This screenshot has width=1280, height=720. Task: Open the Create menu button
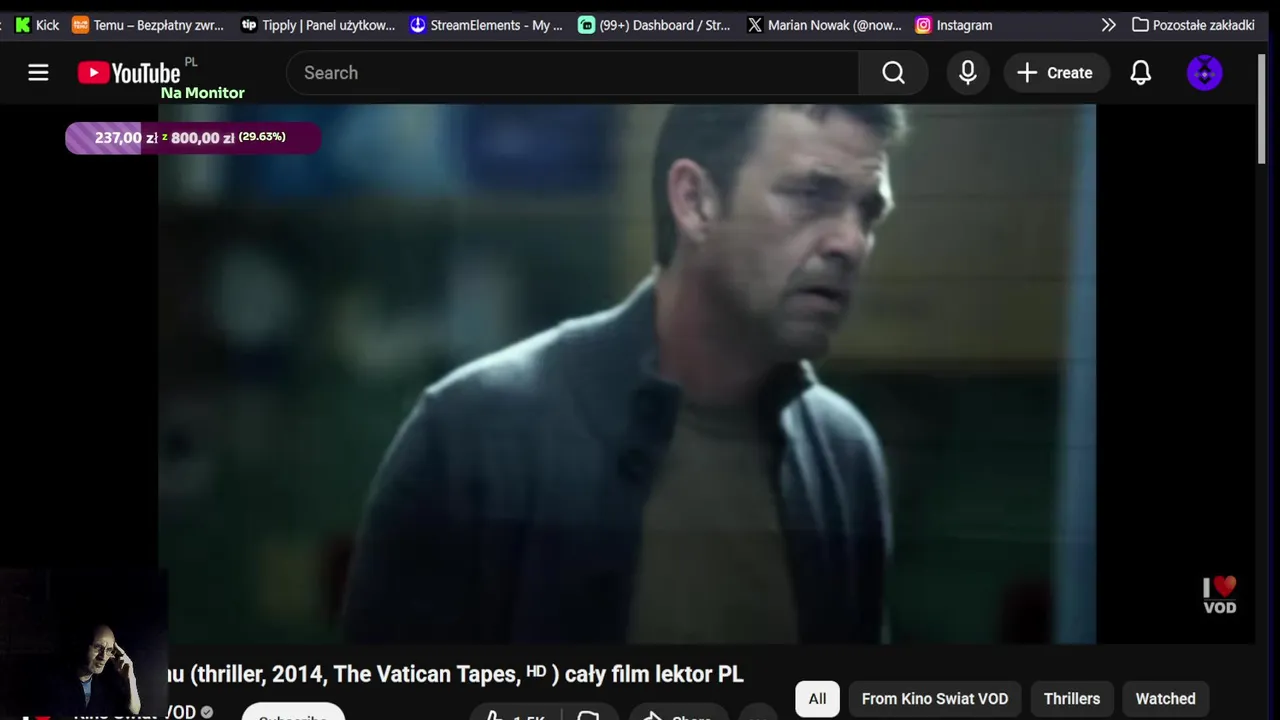[x=1055, y=73]
